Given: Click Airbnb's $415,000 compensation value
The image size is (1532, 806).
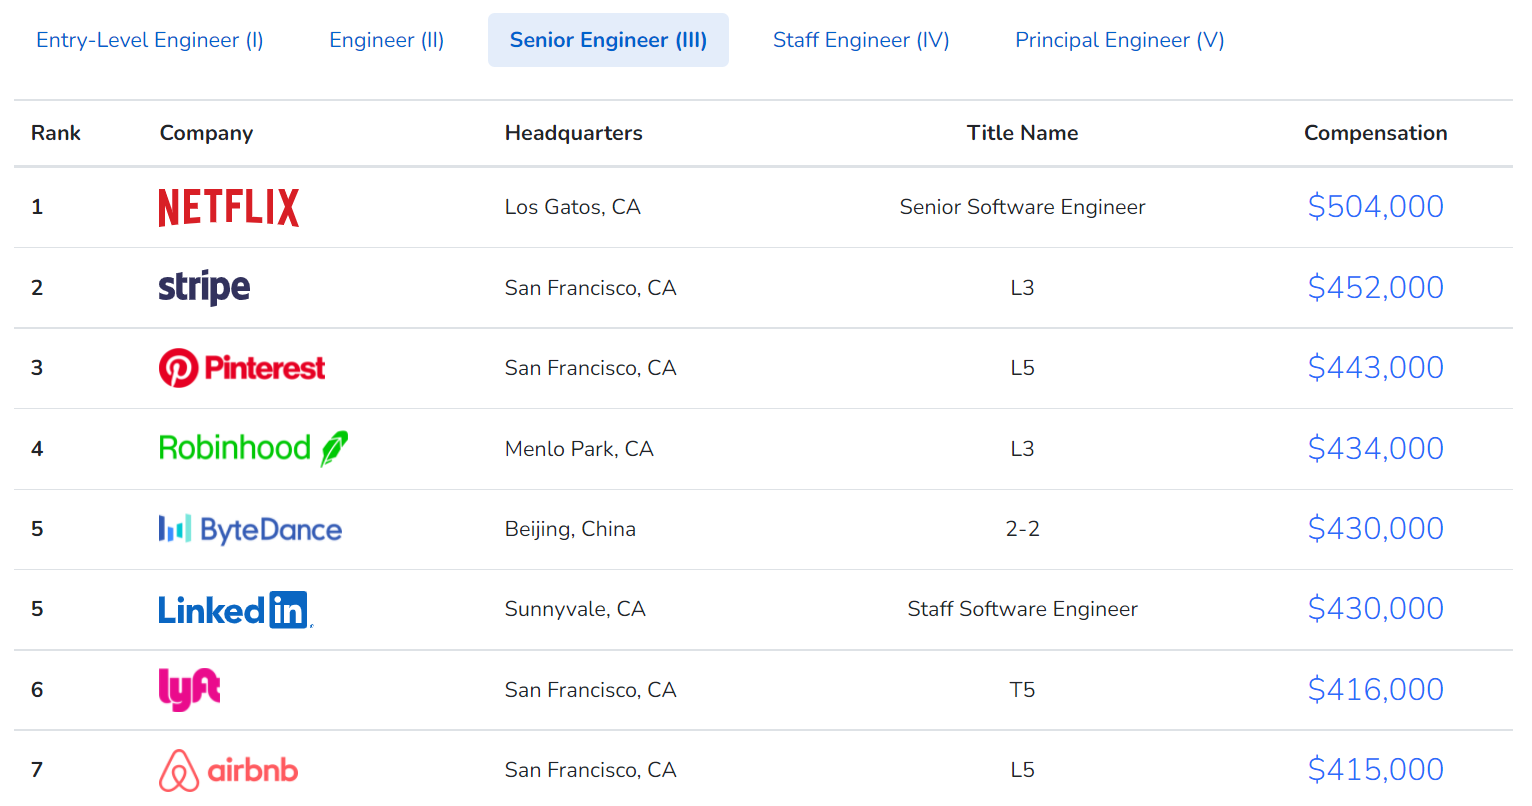Looking at the screenshot, I should click(1375, 770).
